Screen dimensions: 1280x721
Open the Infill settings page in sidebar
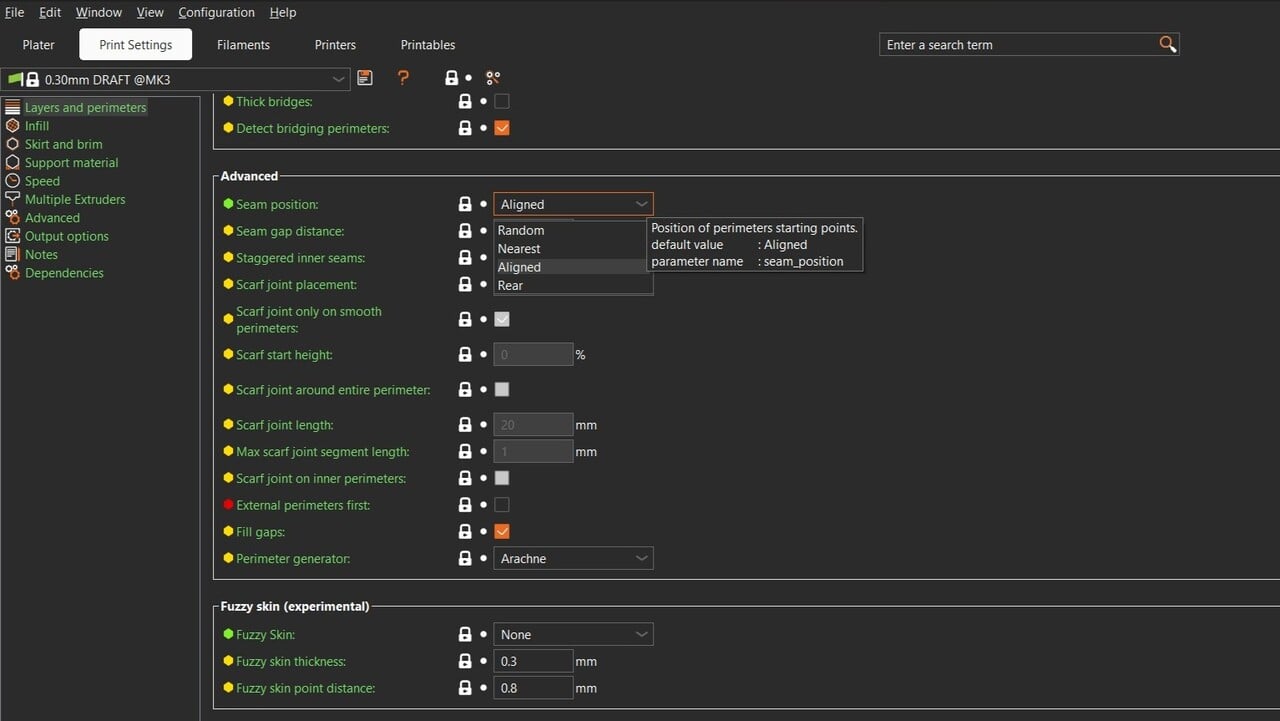[x=37, y=126]
